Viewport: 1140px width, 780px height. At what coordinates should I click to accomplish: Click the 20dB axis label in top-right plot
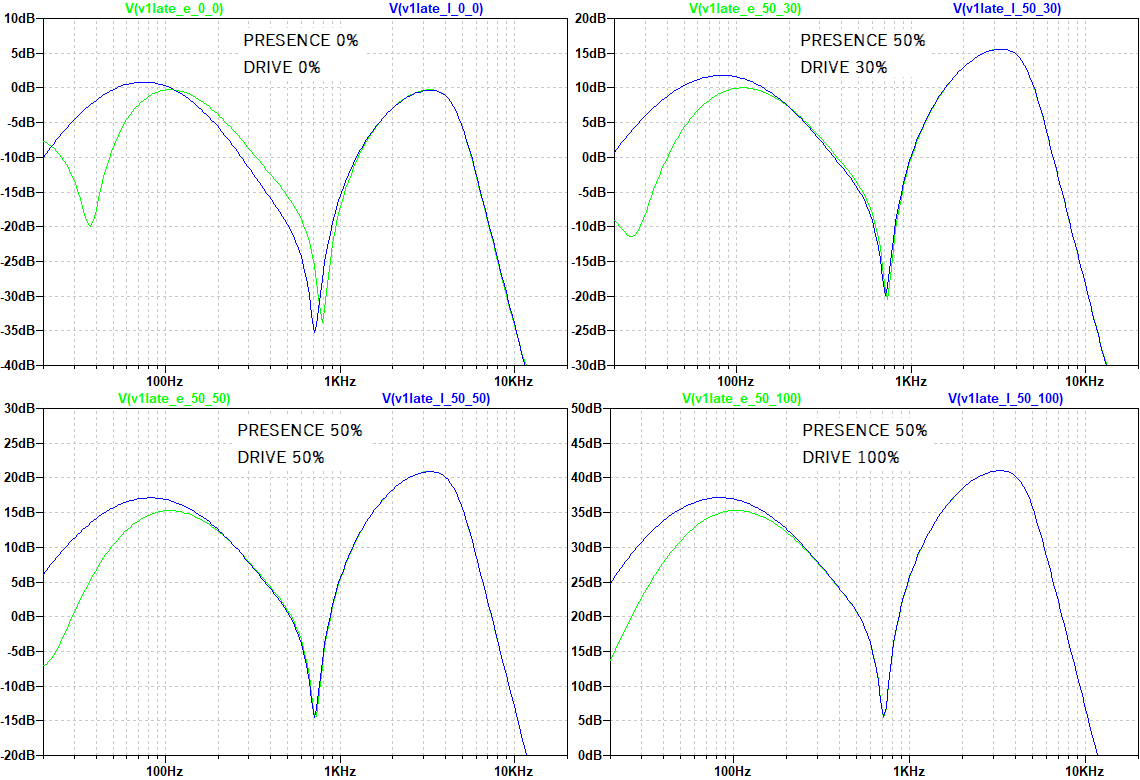pos(590,18)
